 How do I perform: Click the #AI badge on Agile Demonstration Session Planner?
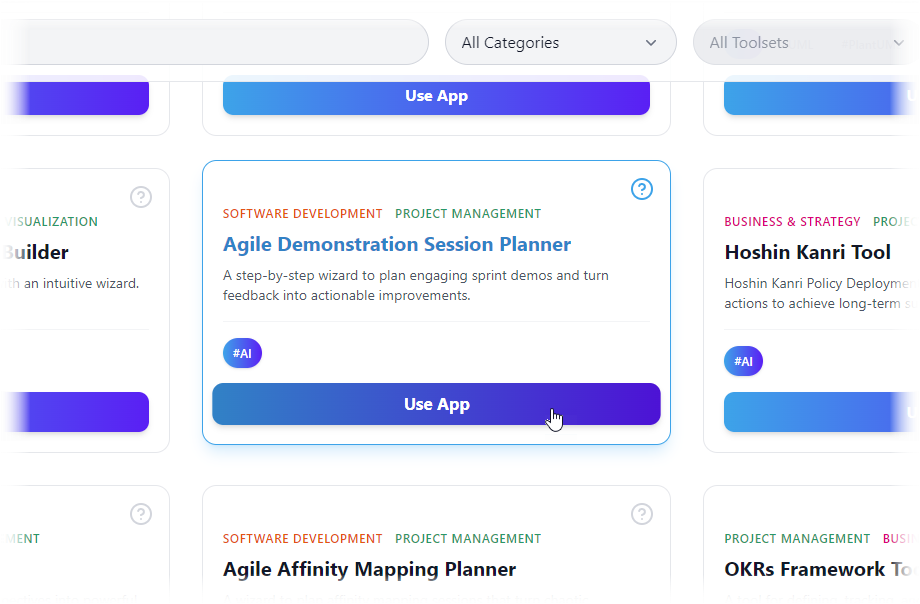click(241, 352)
